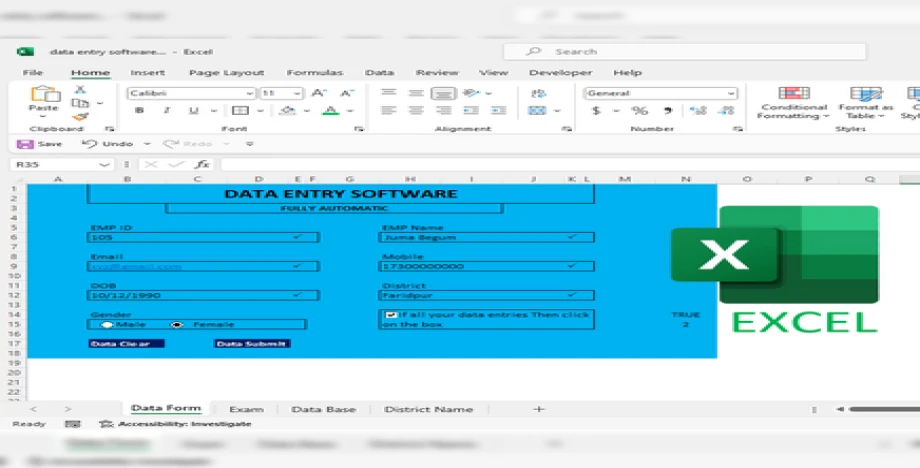Expand the General number format dropdown
The width and height of the screenshot is (920, 468).
coord(731,93)
